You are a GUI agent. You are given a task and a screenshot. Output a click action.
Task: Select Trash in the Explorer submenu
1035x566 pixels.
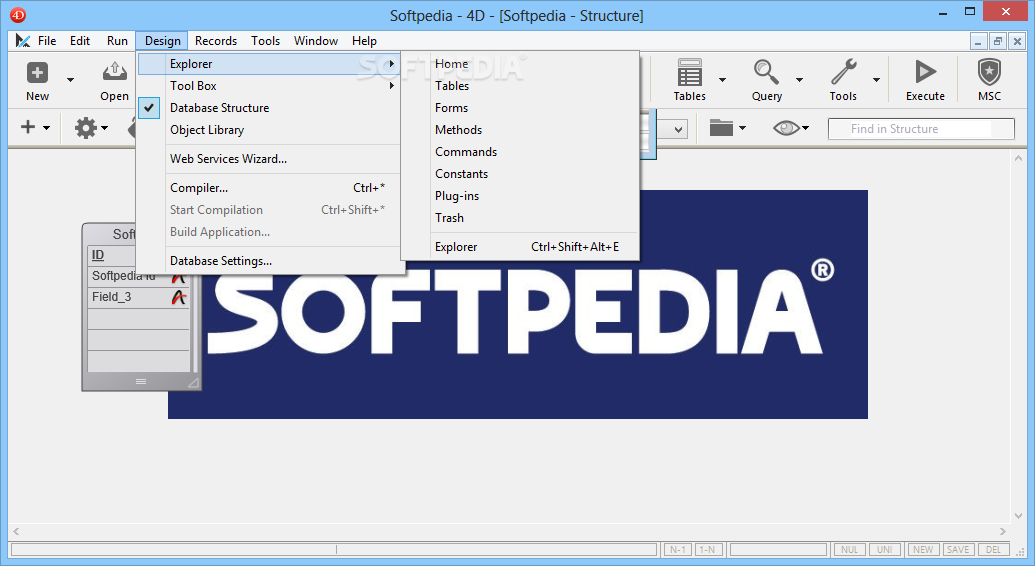tap(520, 218)
